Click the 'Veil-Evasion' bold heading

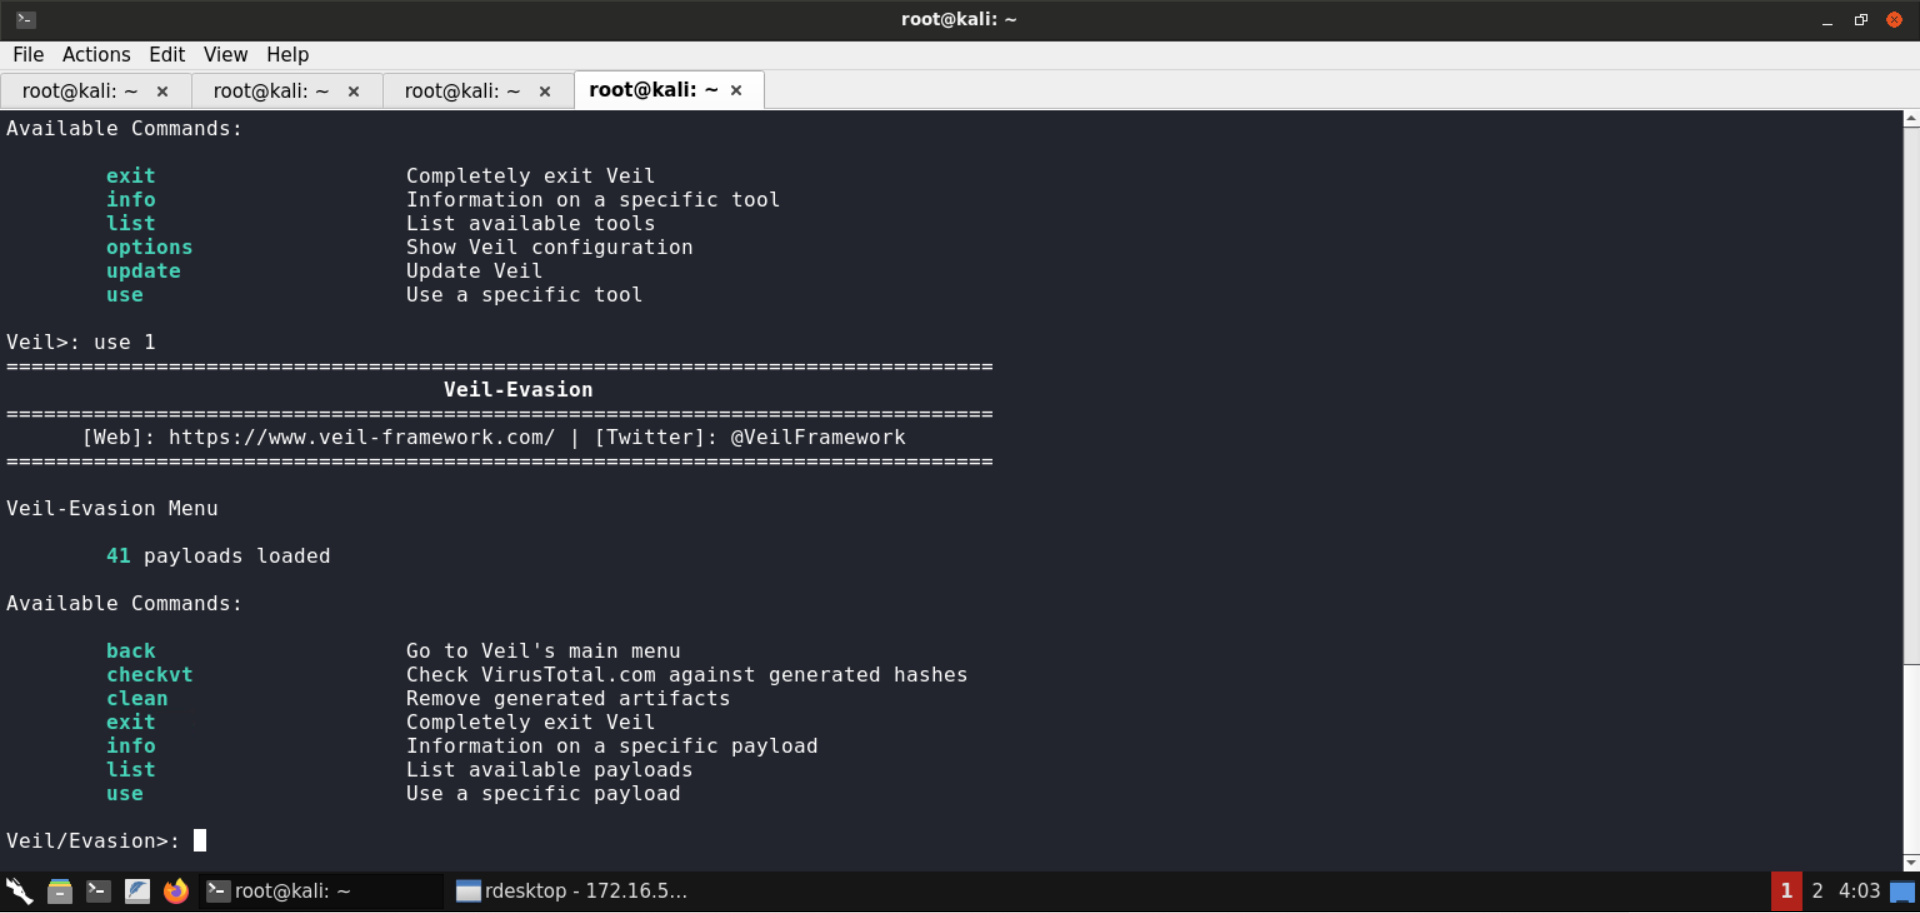click(518, 390)
